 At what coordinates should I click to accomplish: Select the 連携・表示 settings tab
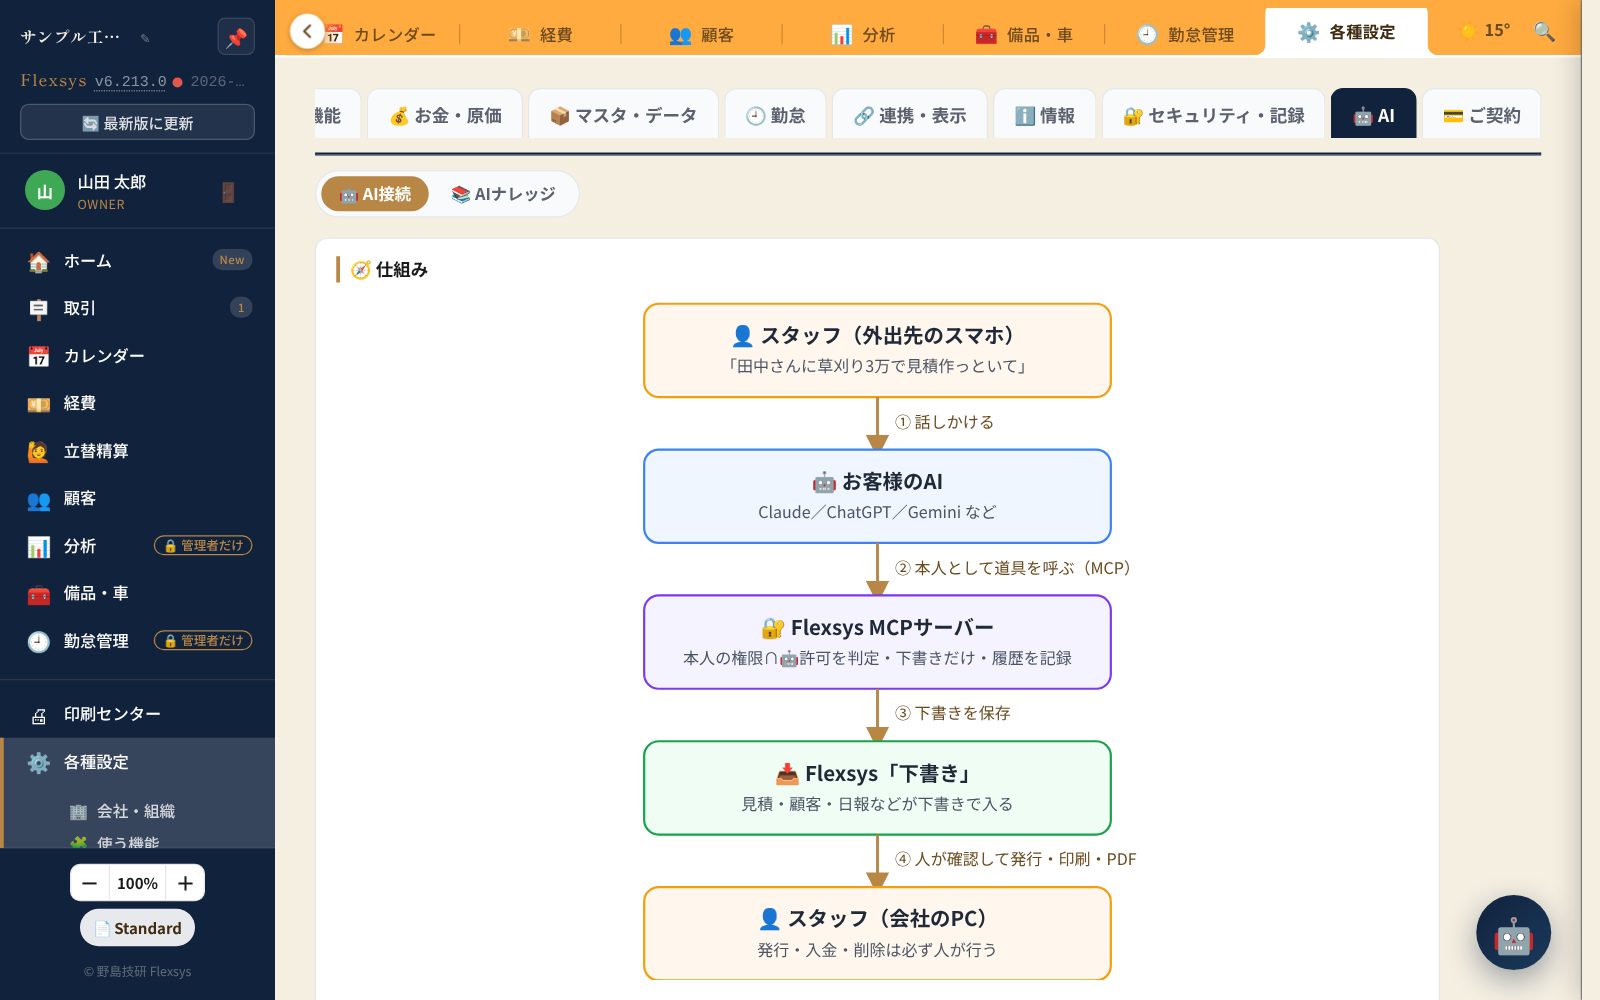pyautogui.click(x=910, y=115)
